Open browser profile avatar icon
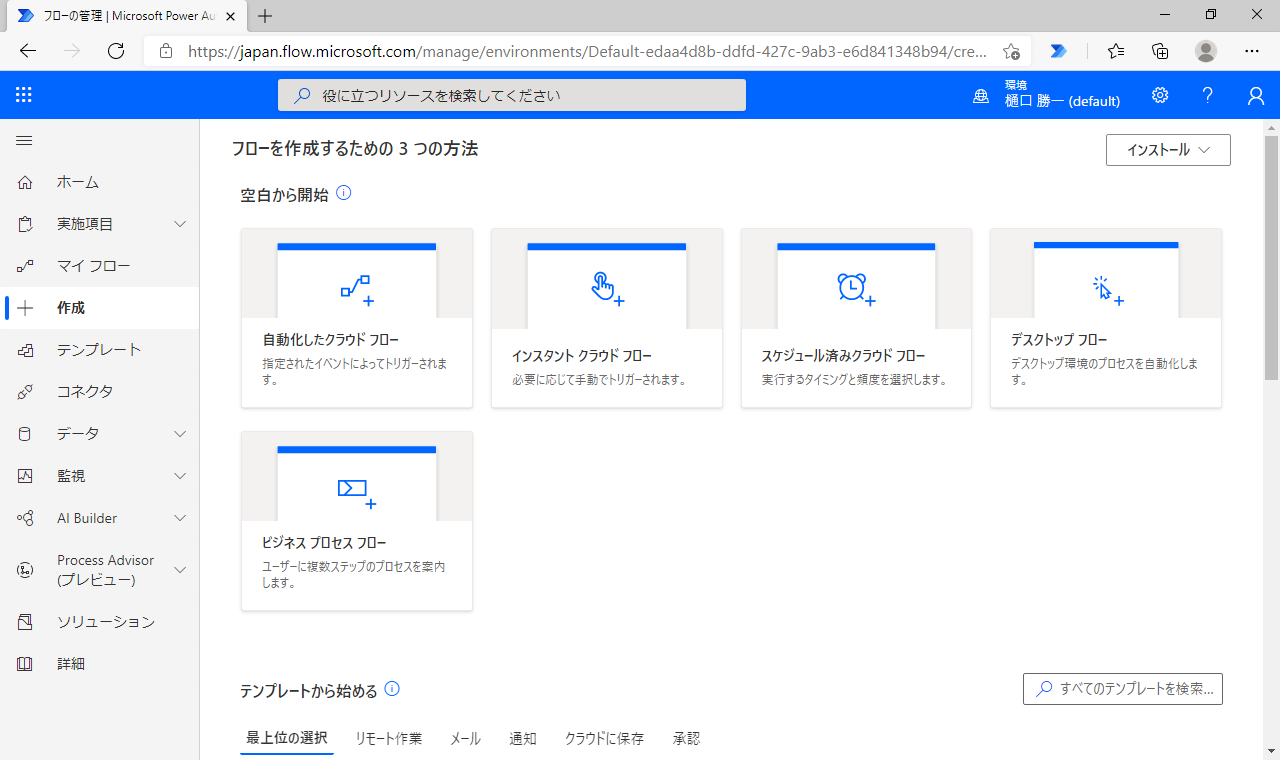Screen dimensions: 1280x760 [x=1207, y=51]
